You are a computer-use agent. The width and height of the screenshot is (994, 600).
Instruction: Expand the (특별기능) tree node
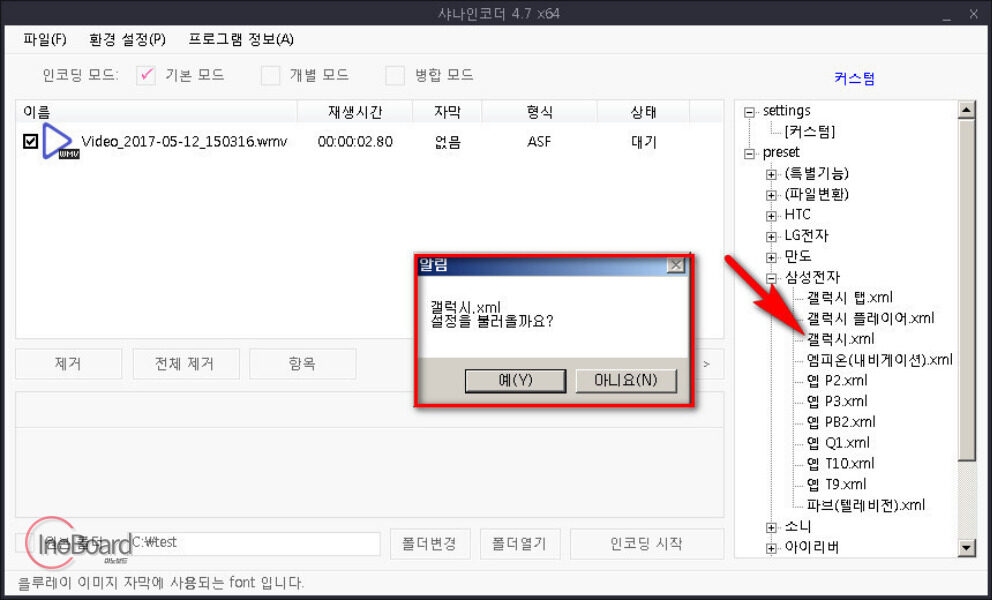tap(771, 175)
